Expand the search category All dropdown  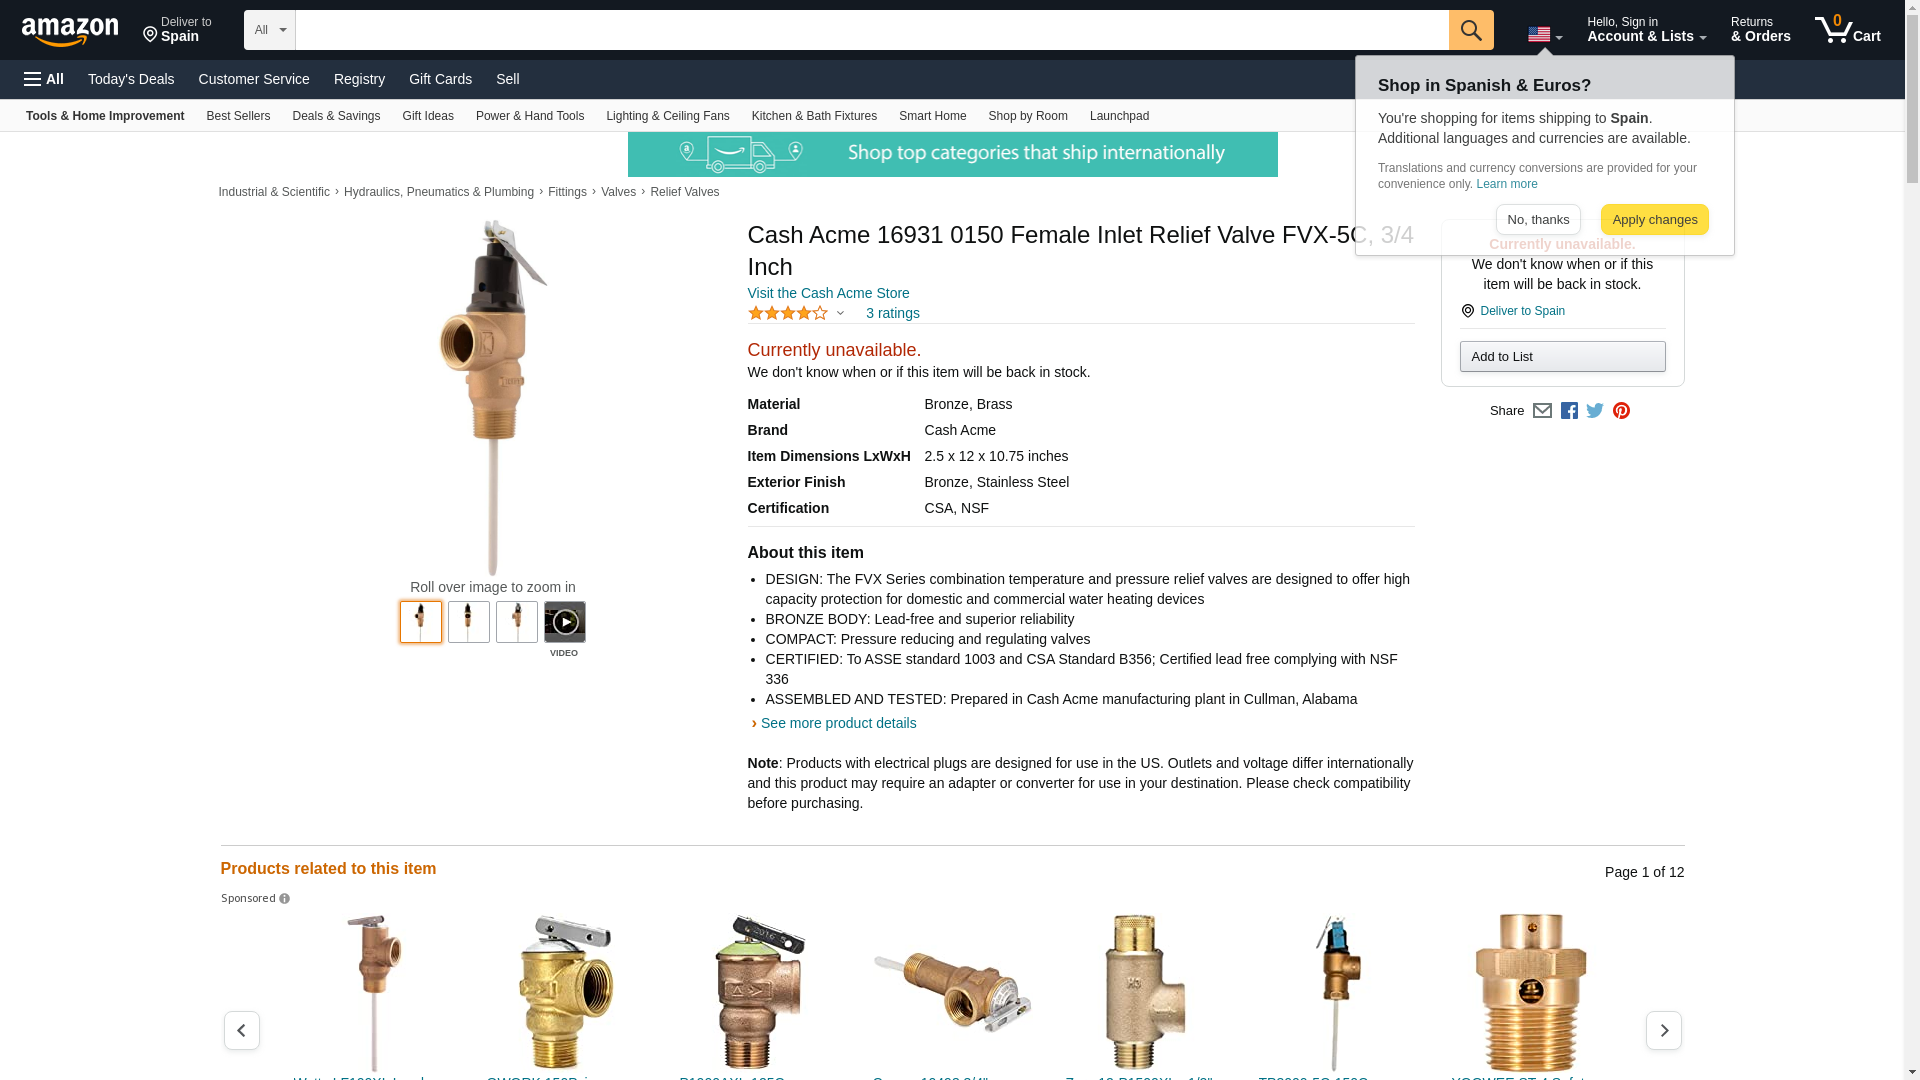(x=270, y=30)
